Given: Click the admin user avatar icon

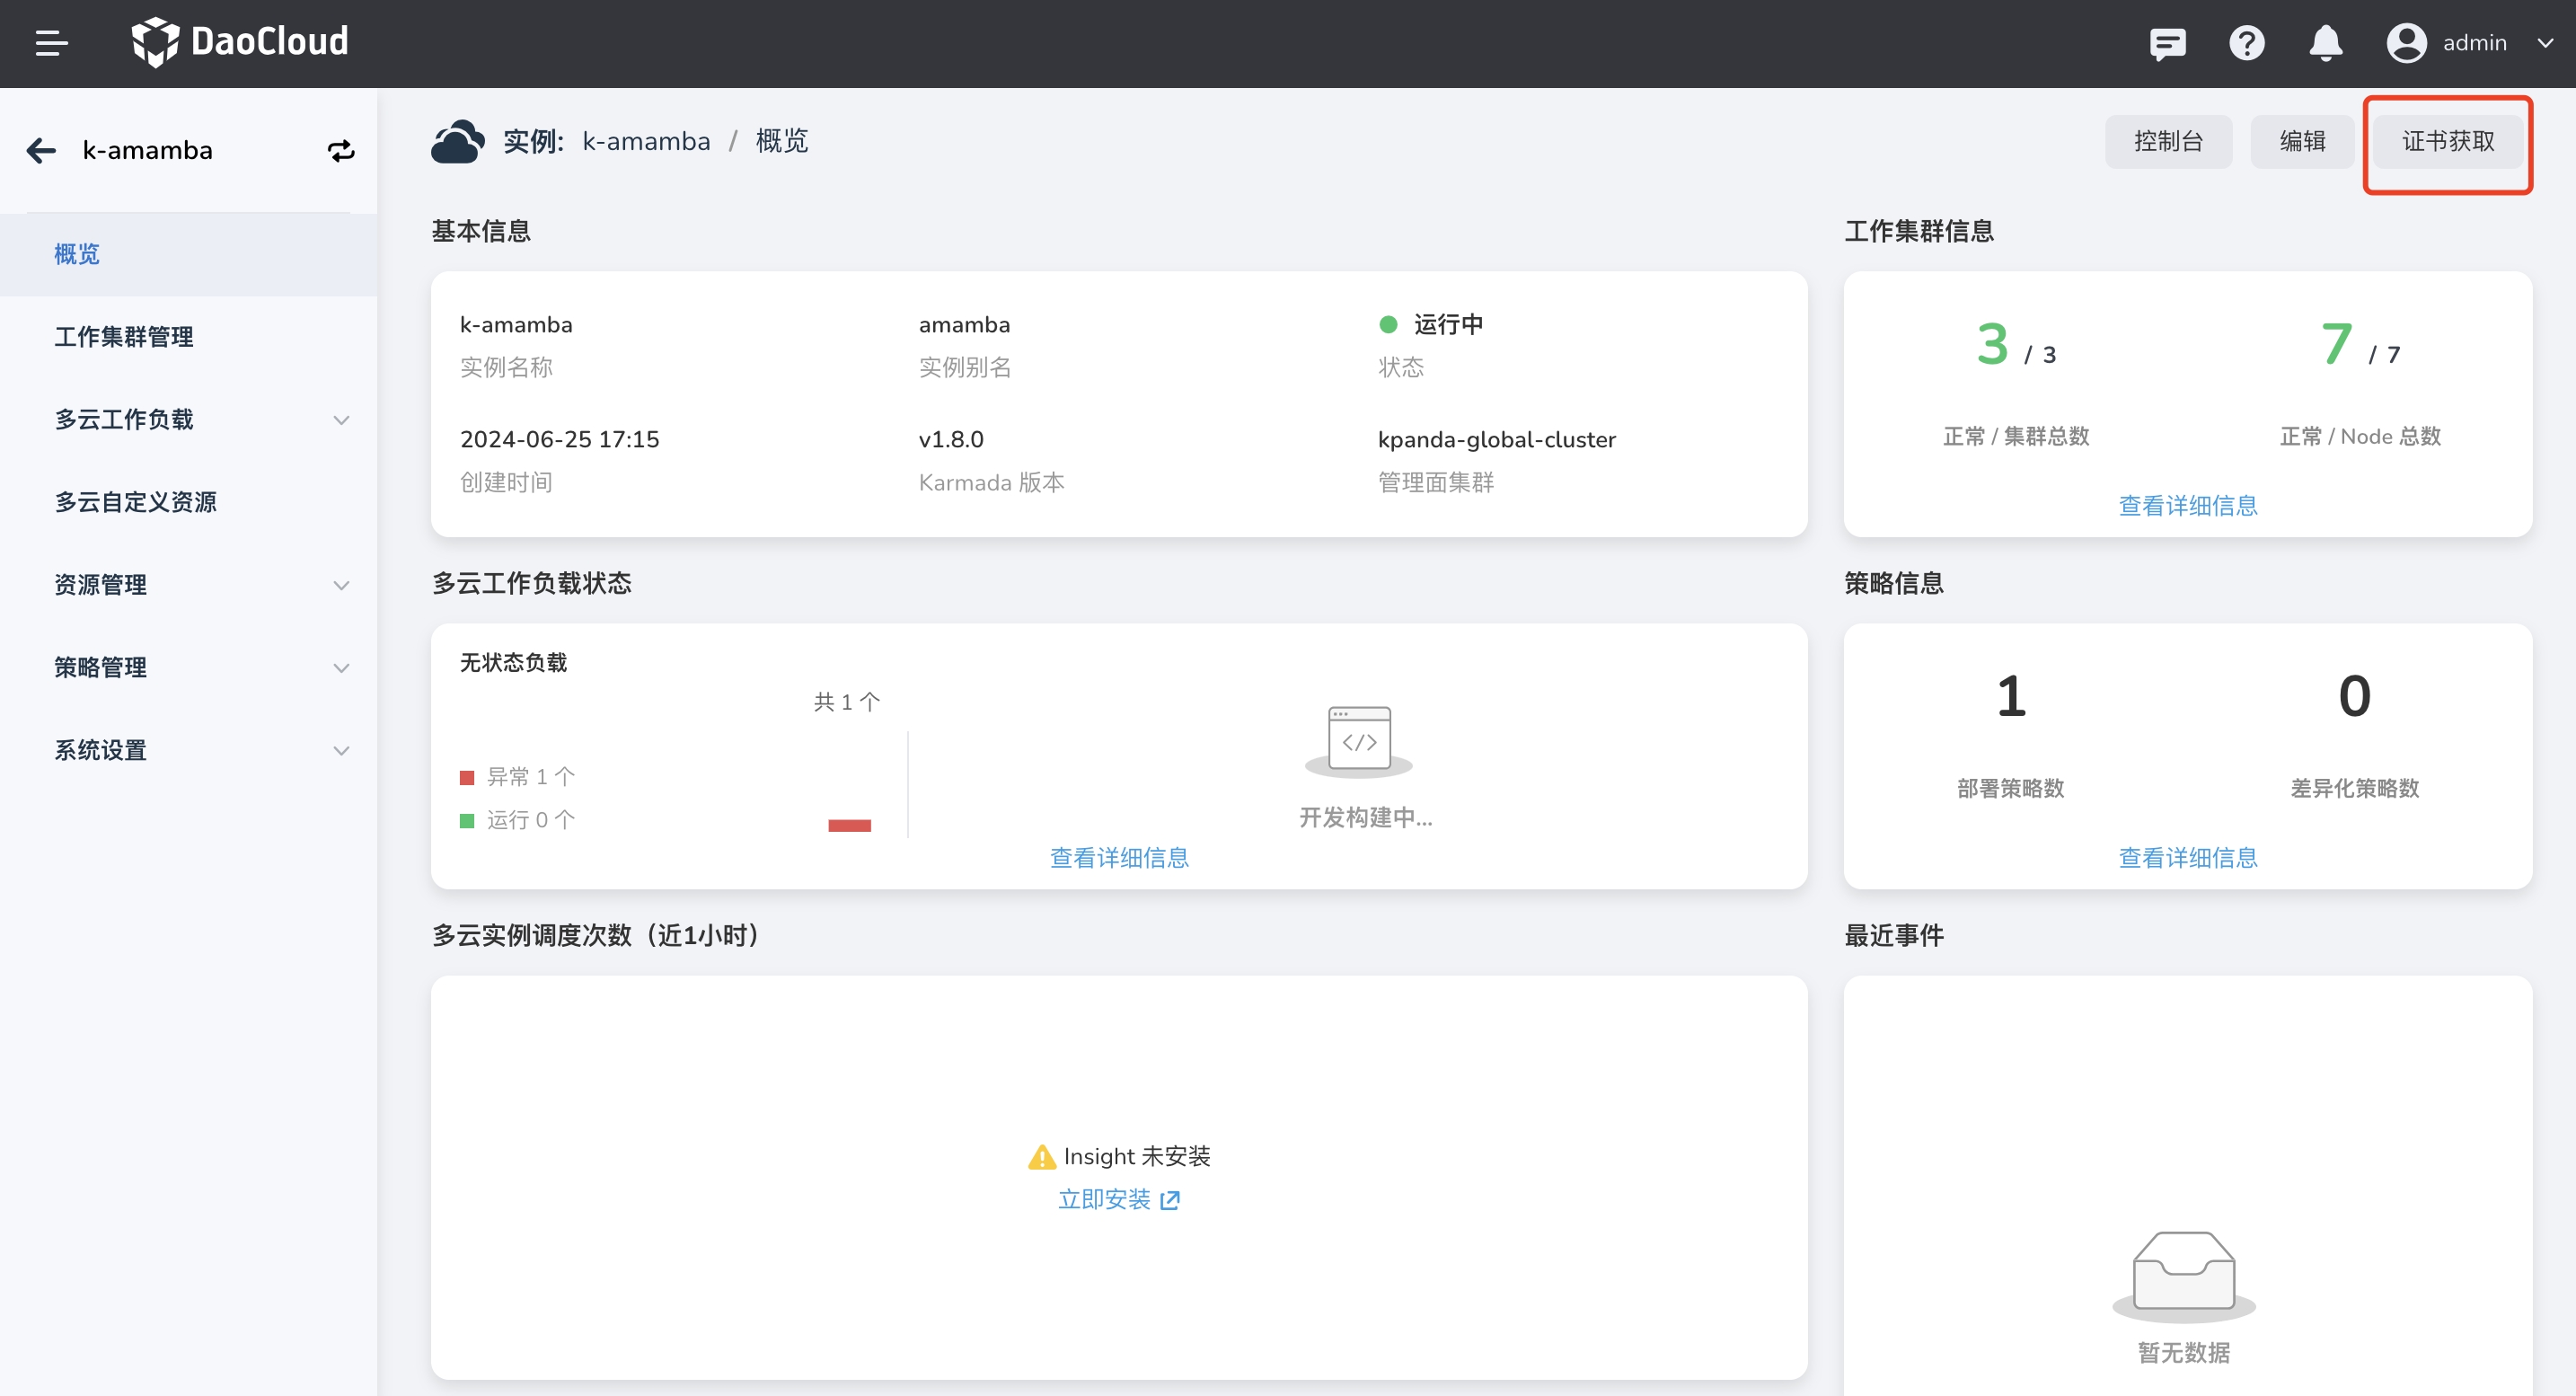Looking at the screenshot, I should pyautogui.click(x=2406, y=43).
